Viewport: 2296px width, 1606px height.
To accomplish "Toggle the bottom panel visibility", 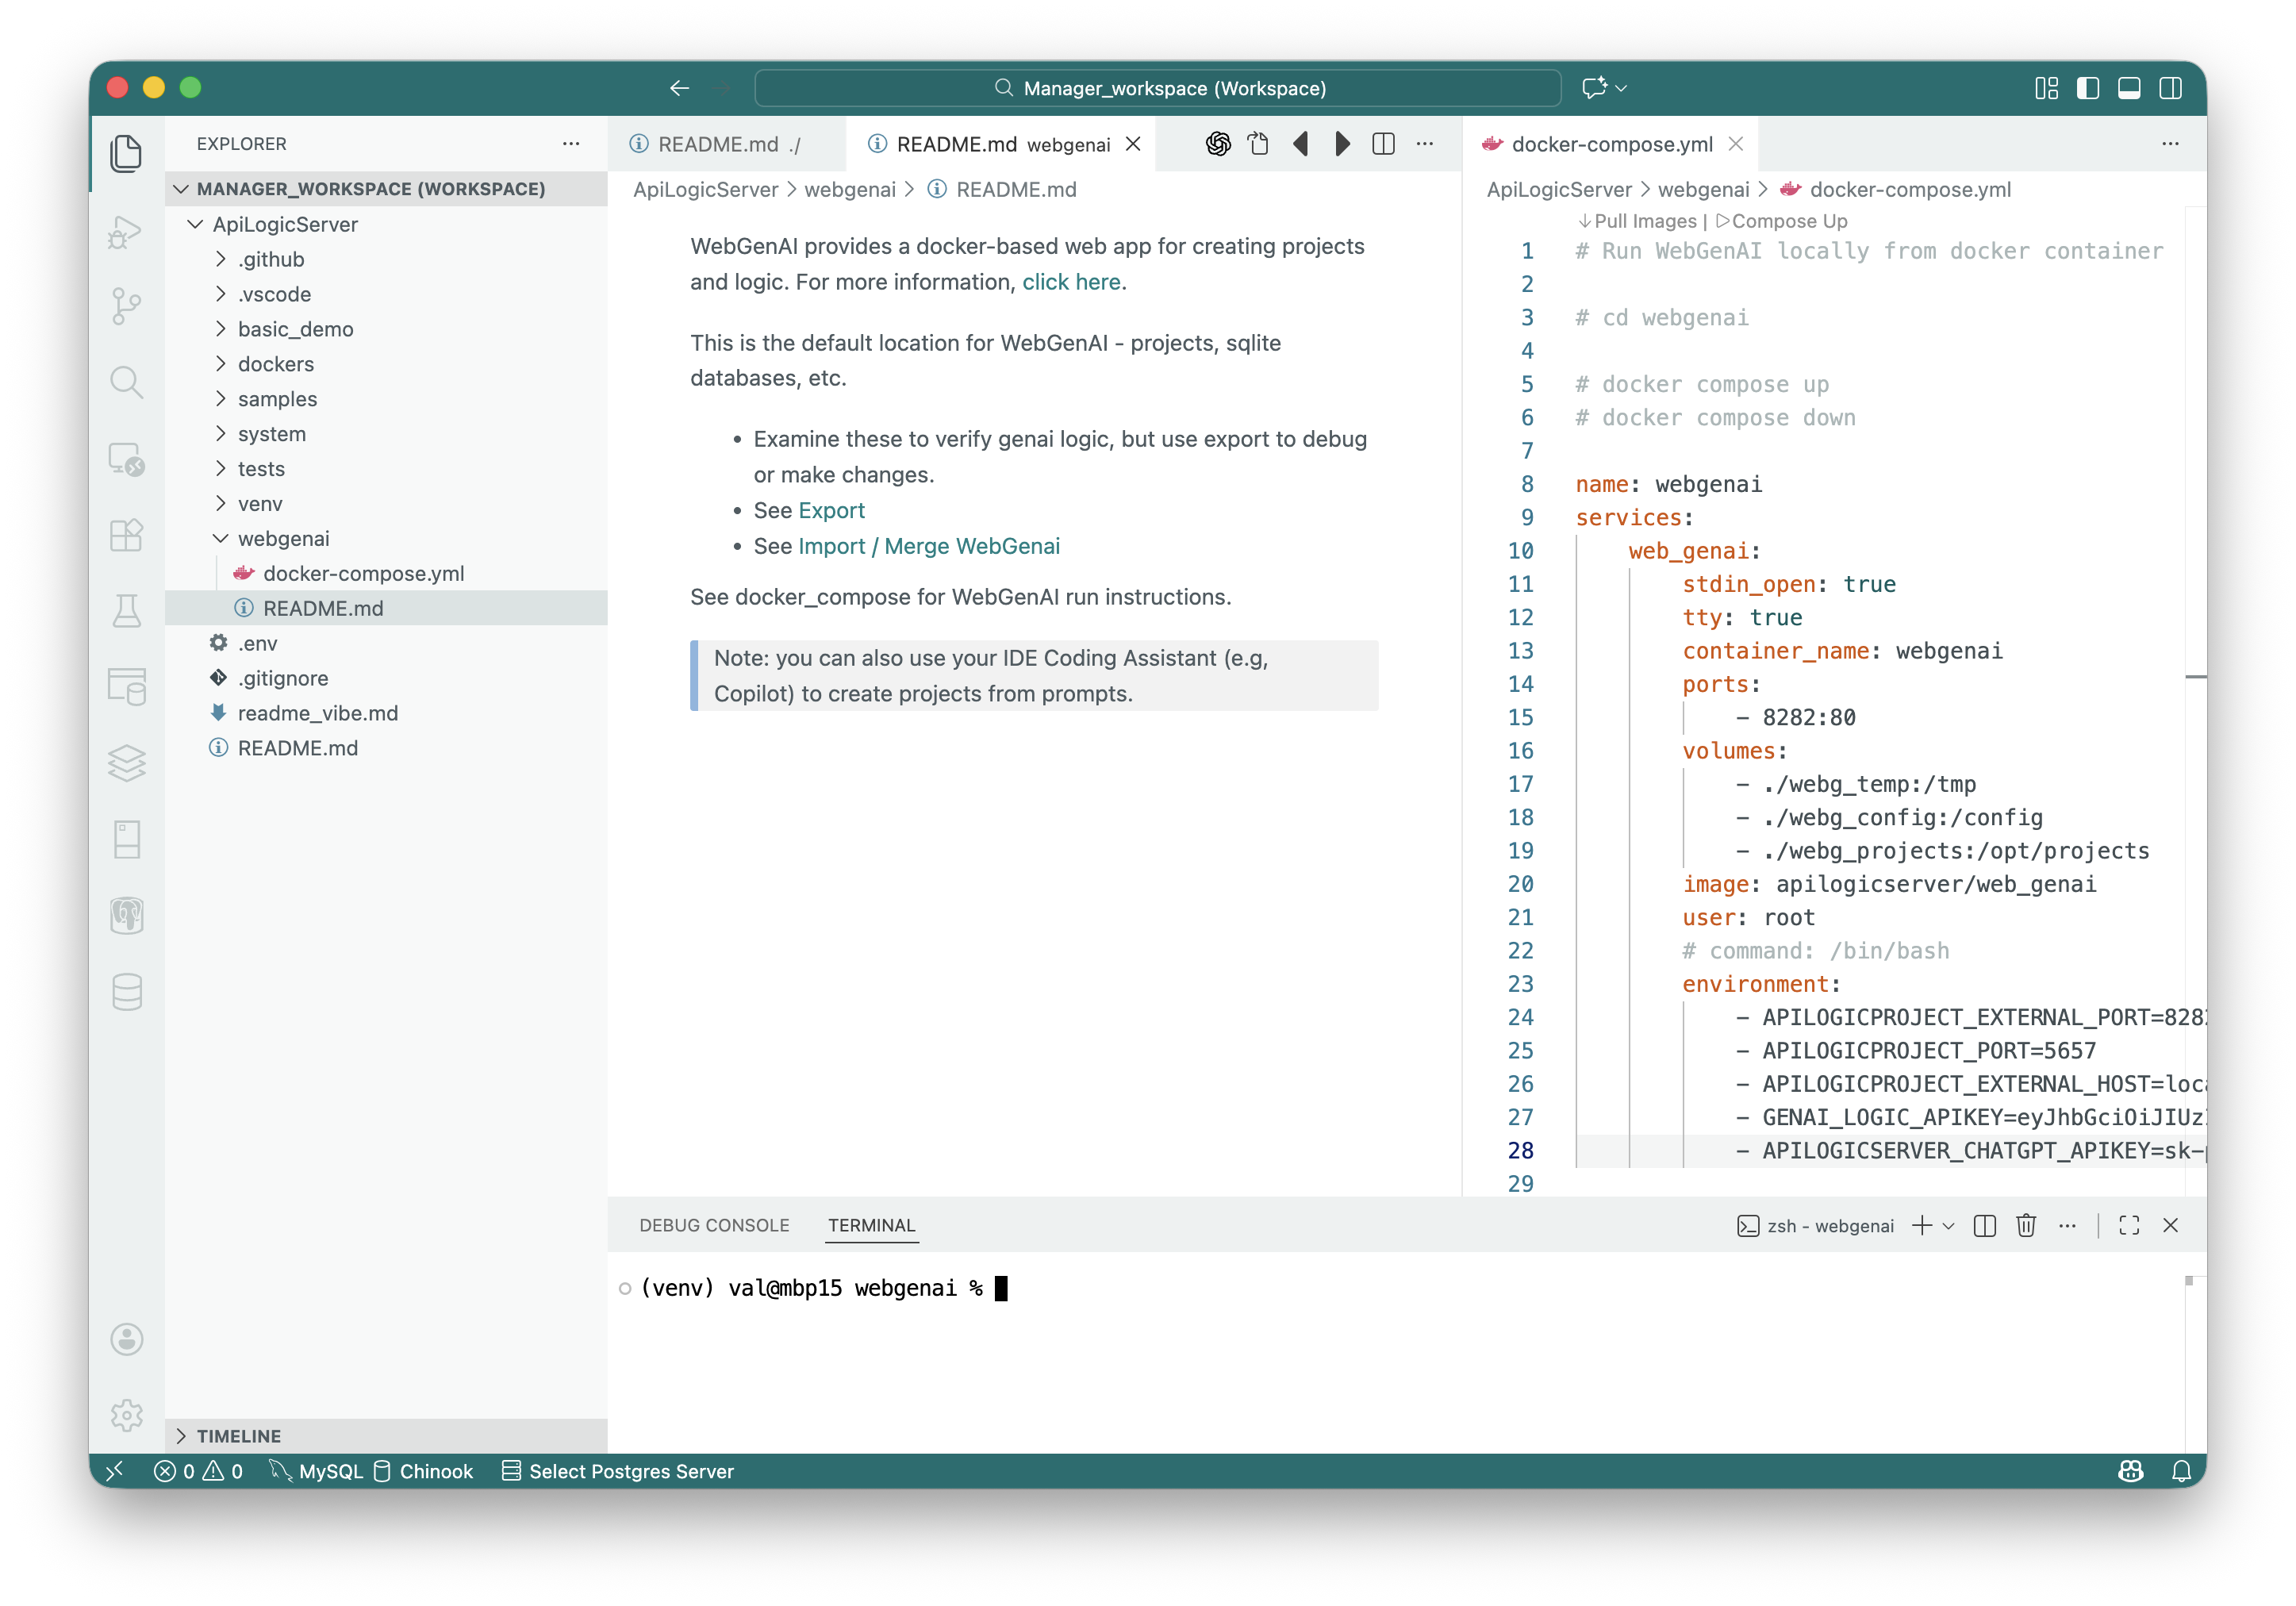I will [2129, 88].
